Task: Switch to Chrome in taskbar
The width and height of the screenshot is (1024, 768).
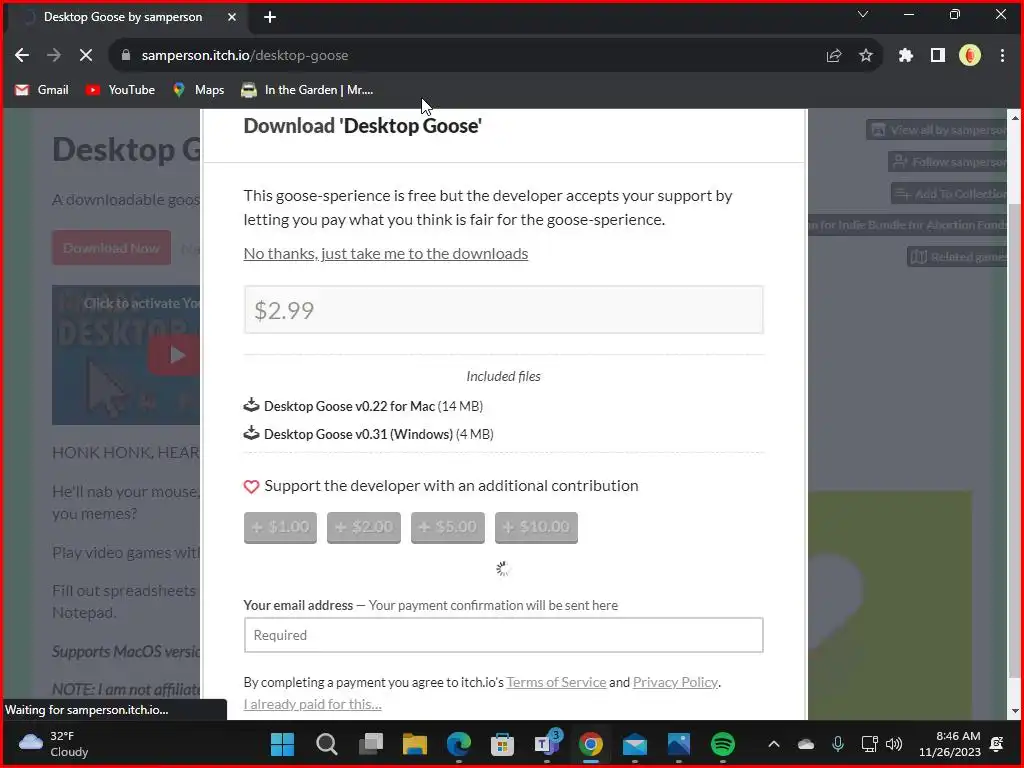Action: point(590,744)
